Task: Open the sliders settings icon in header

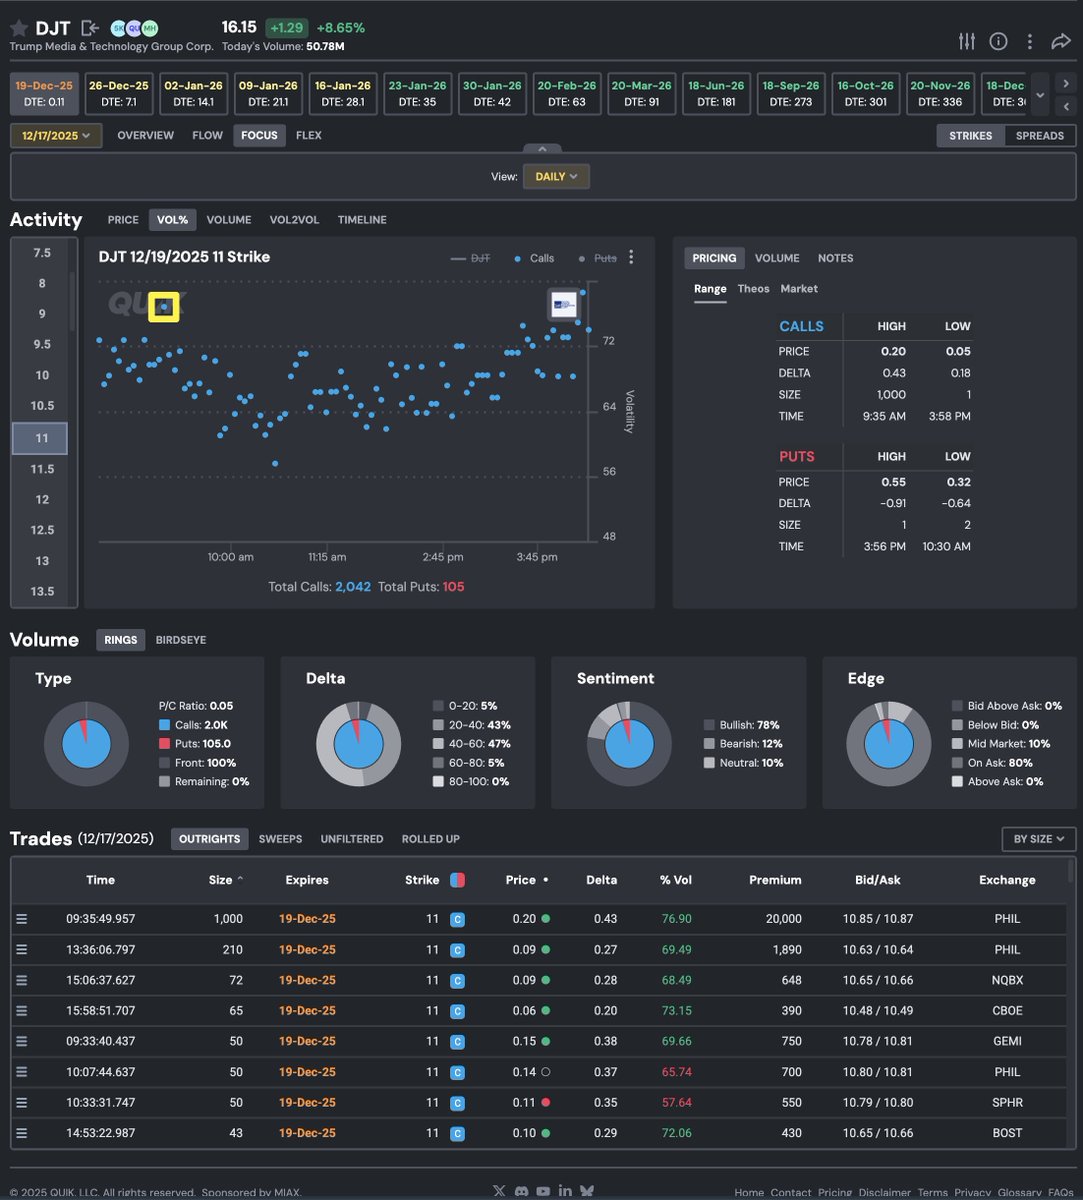Action: click(x=966, y=41)
